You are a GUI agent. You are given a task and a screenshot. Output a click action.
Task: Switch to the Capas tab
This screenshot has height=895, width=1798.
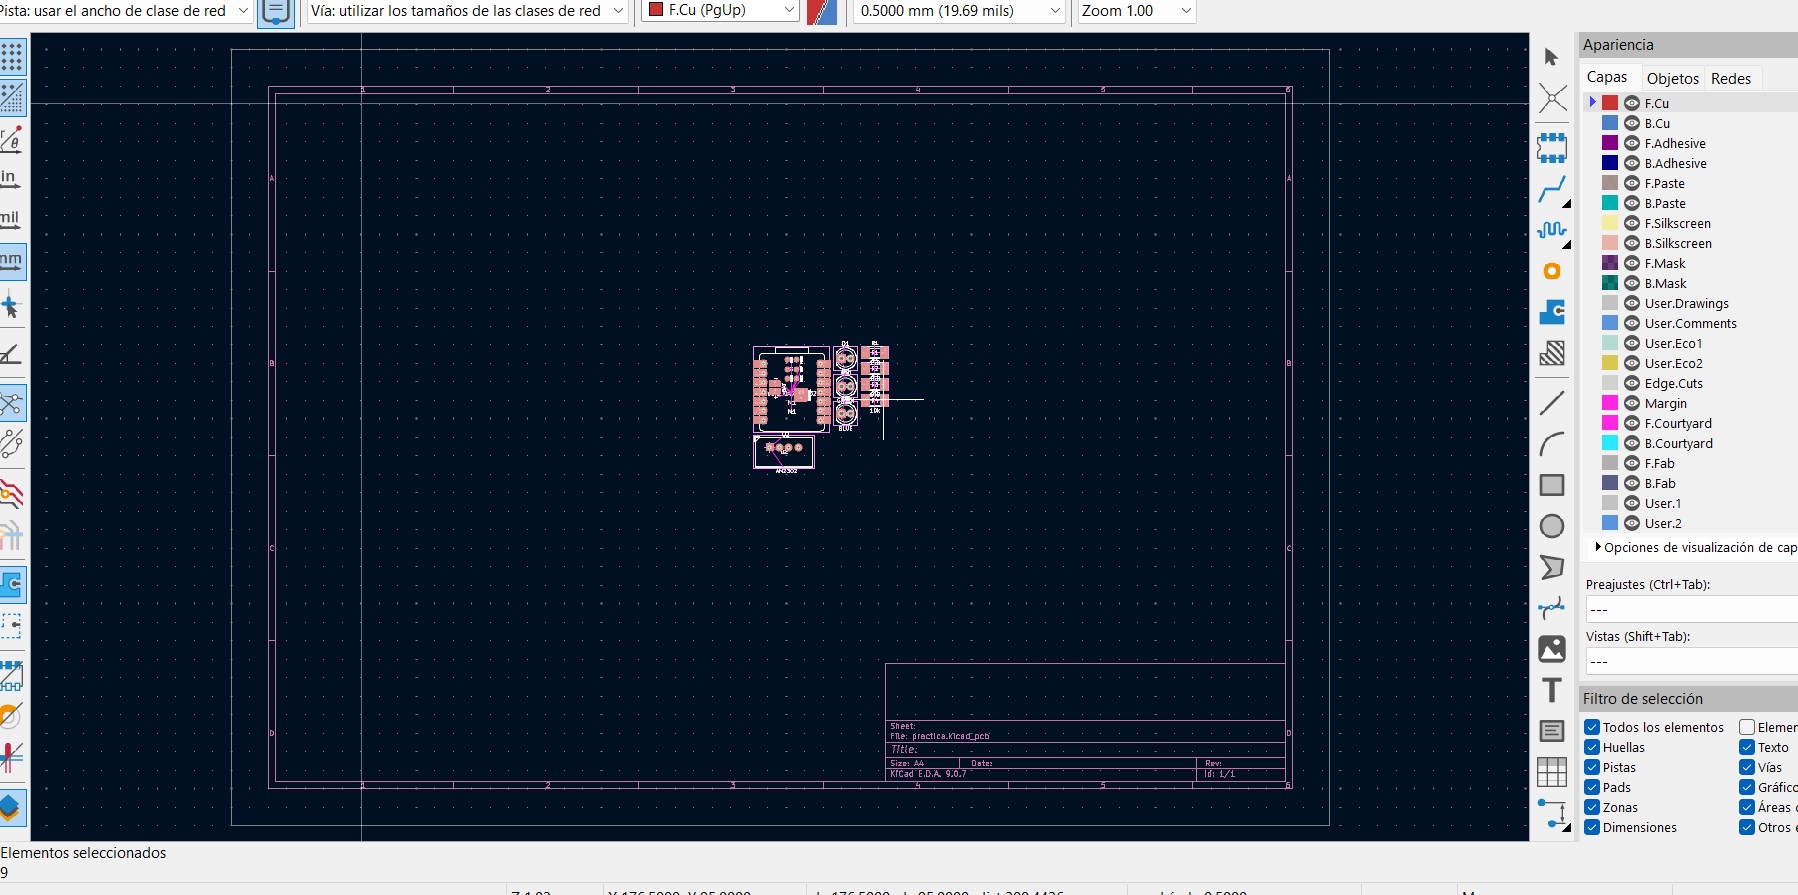tap(1607, 78)
